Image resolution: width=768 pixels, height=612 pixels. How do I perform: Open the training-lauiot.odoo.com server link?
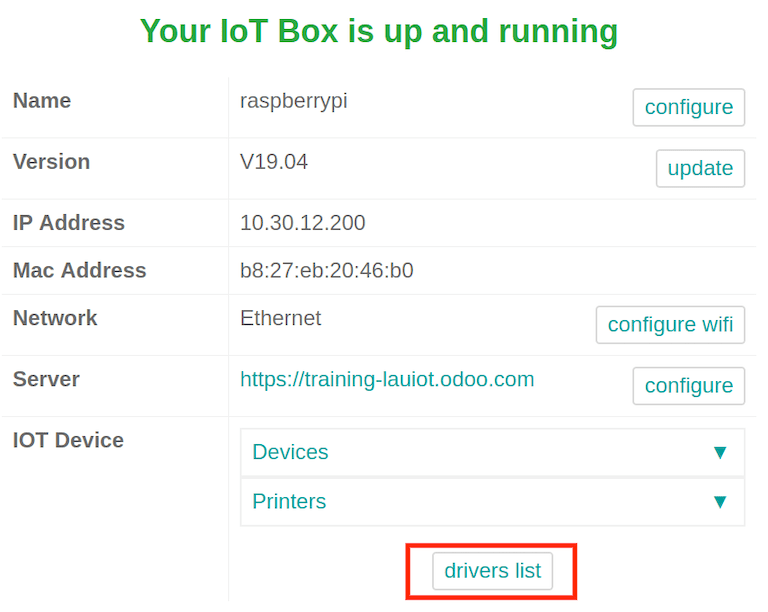coord(387,380)
